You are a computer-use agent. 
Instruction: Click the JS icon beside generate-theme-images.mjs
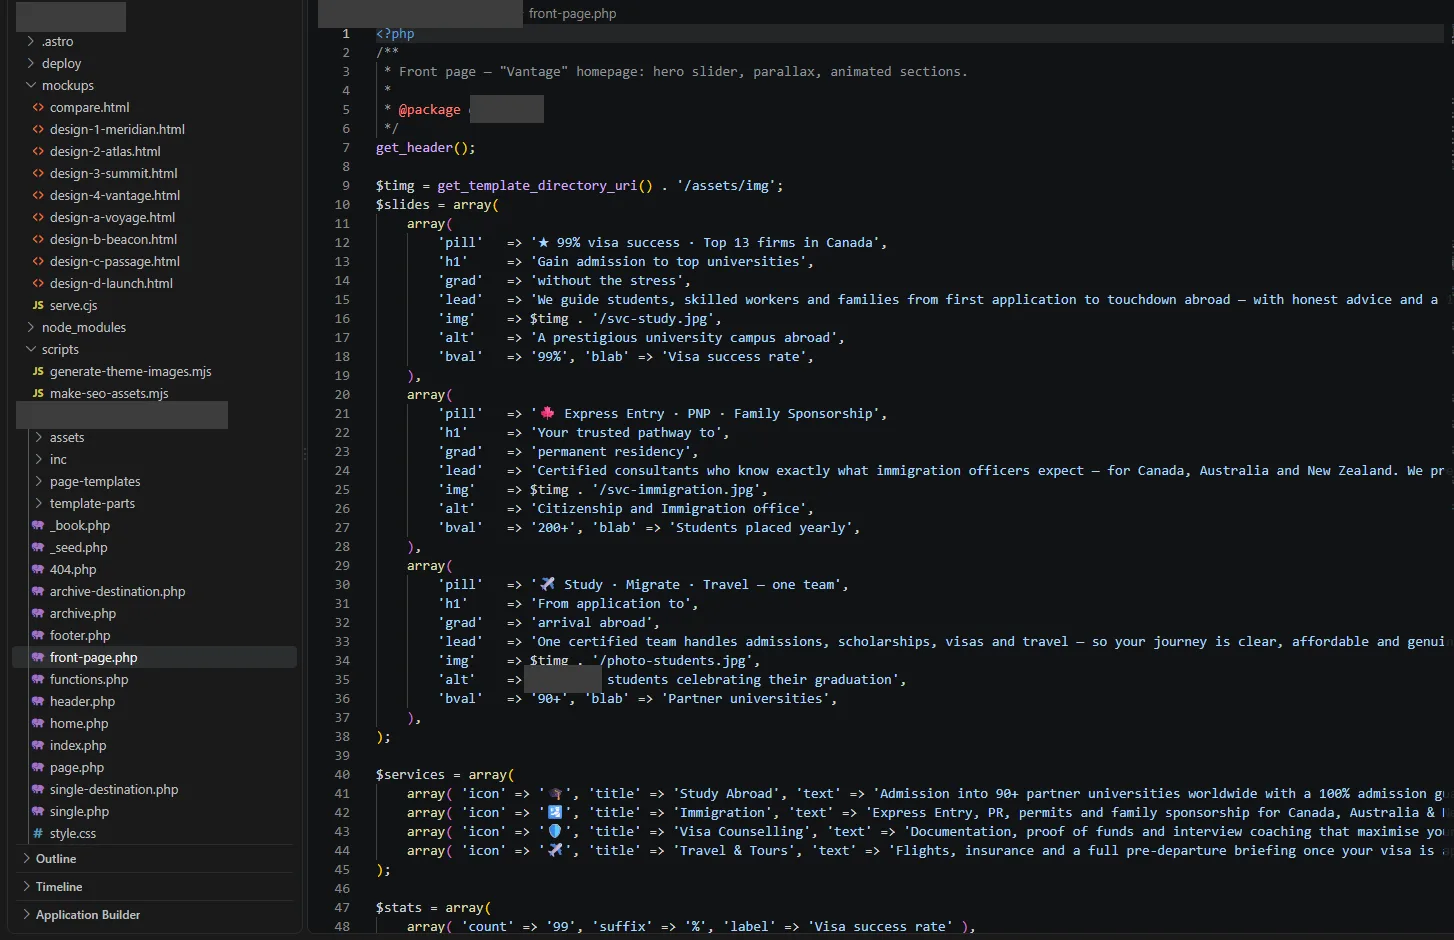tap(38, 371)
